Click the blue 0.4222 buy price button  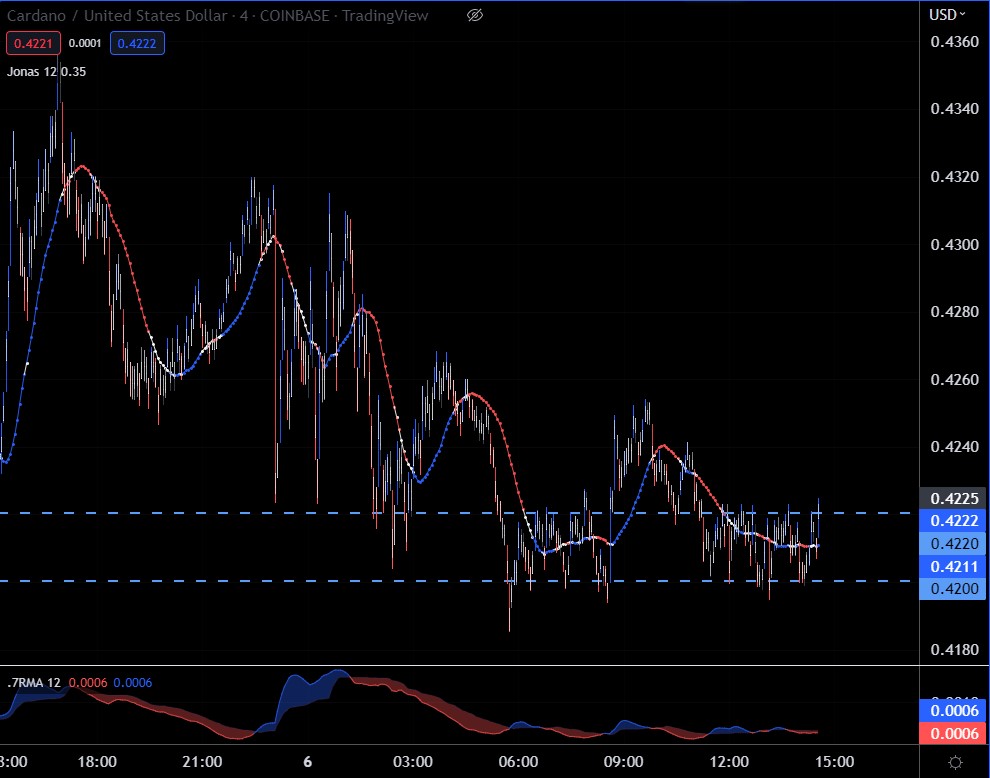click(137, 43)
